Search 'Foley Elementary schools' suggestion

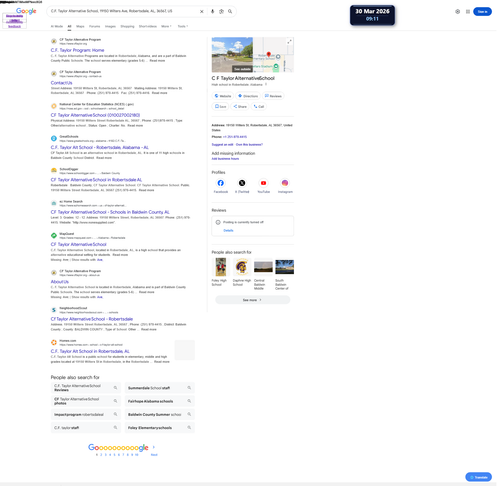point(160,428)
